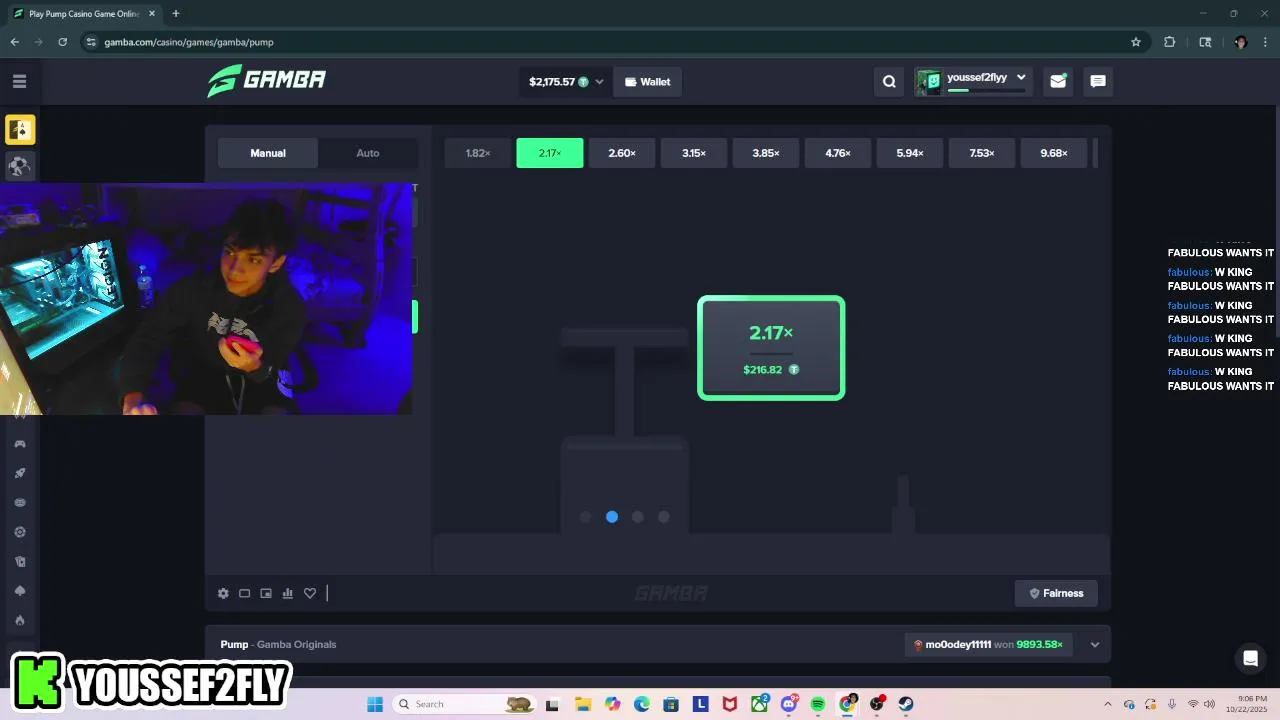Screen dimensions: 1280x720
Task: Switch to the Manual betting tab
Action: pos(268,153)
